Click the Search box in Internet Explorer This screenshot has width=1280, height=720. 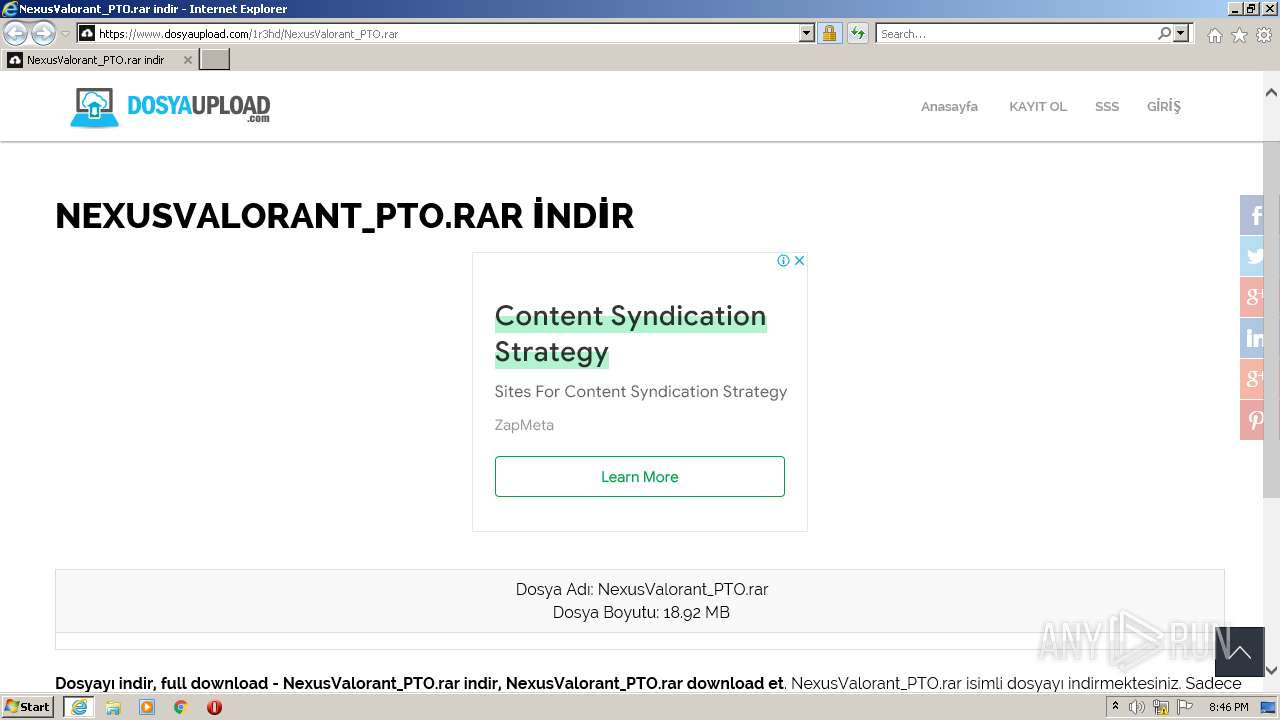click(1016, 34)
